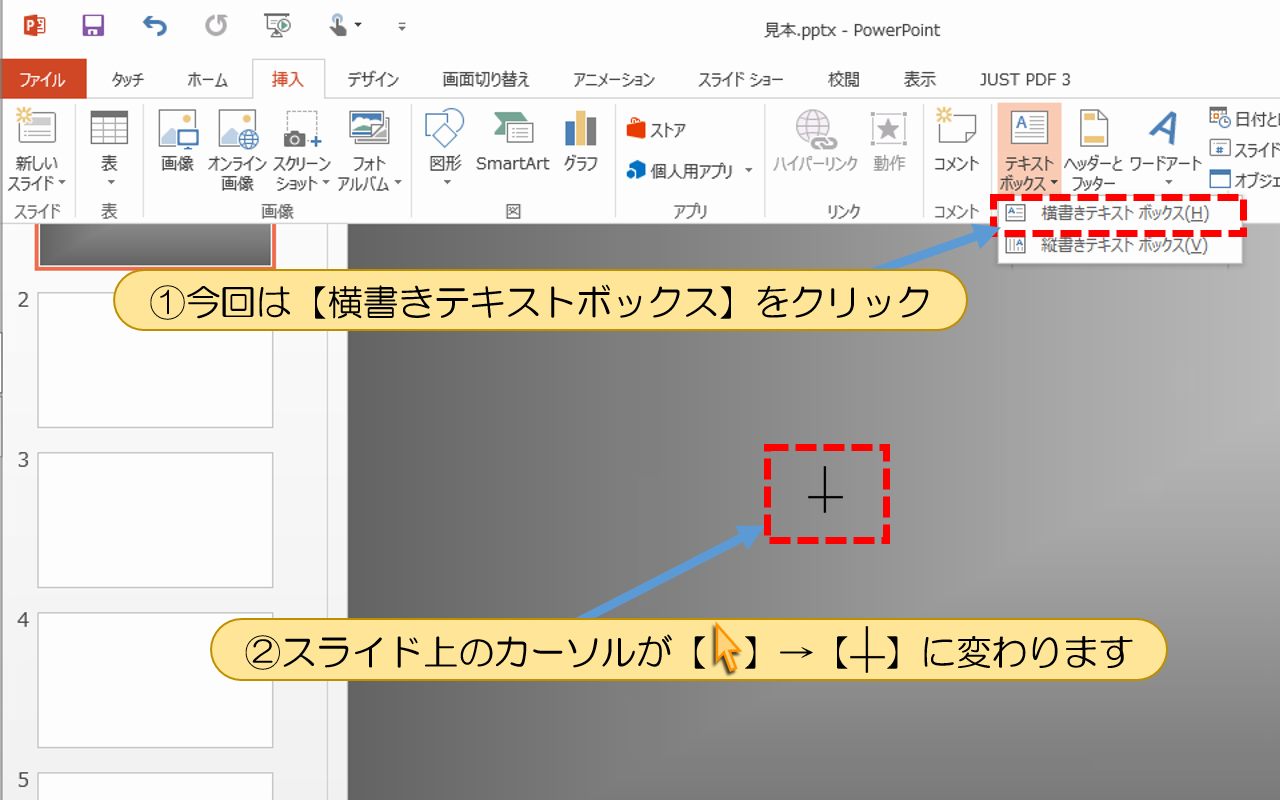Start slideshow from beginning icon
The image size is (1280, 800).
278,25
